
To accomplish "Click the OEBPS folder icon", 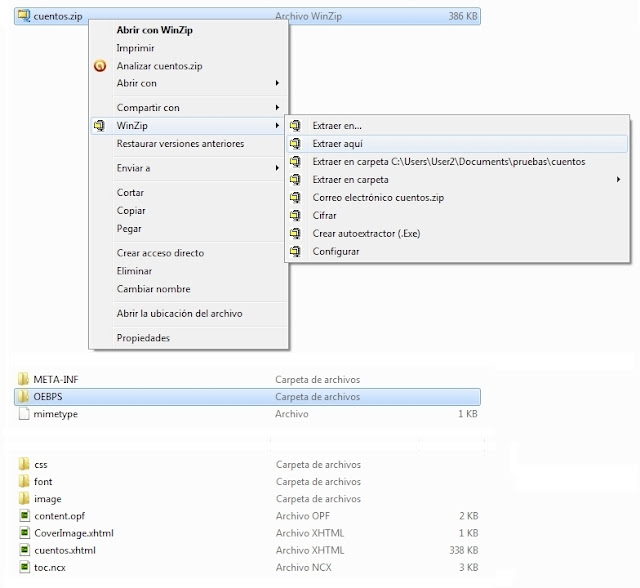I will point(24,396).
